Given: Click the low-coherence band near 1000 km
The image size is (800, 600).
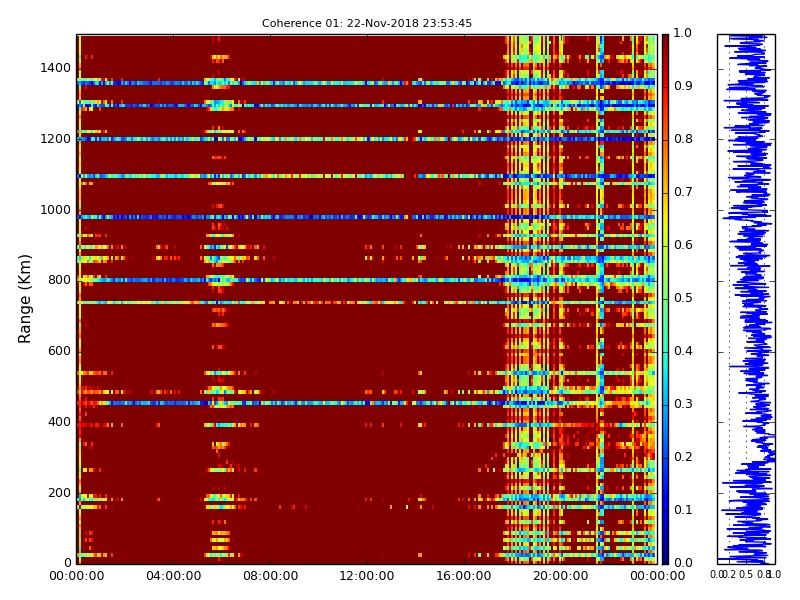Looking at the screenshot, I should tap(367, 217).
